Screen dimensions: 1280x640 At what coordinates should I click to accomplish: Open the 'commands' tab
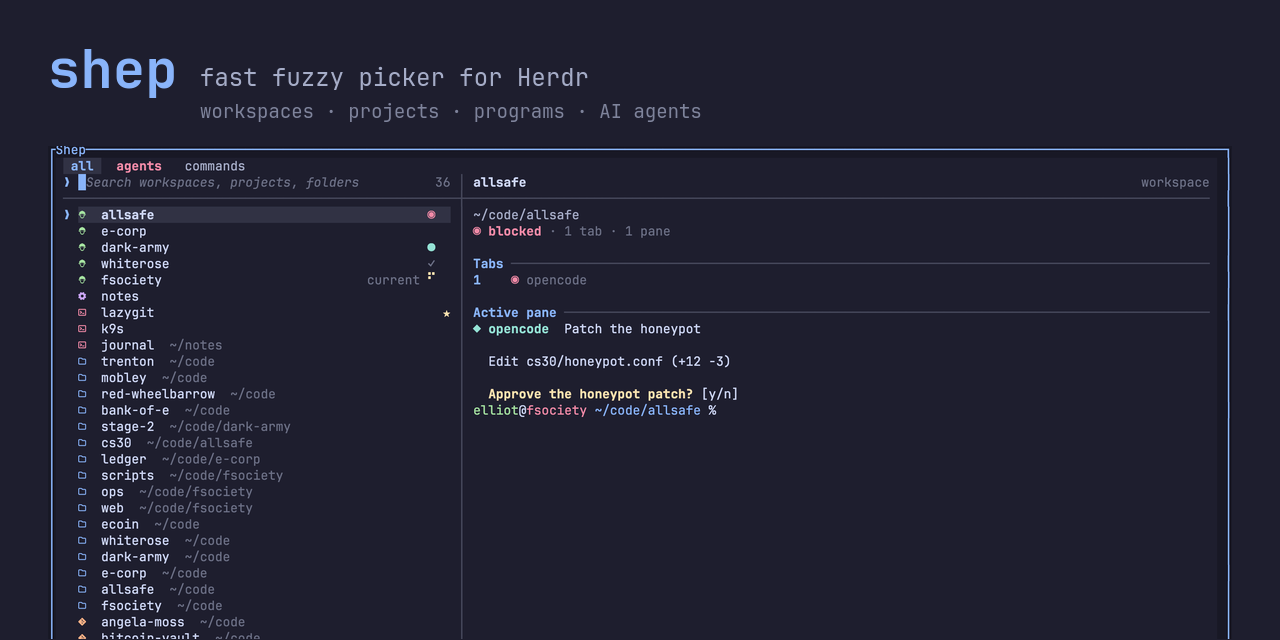(215, 166)
